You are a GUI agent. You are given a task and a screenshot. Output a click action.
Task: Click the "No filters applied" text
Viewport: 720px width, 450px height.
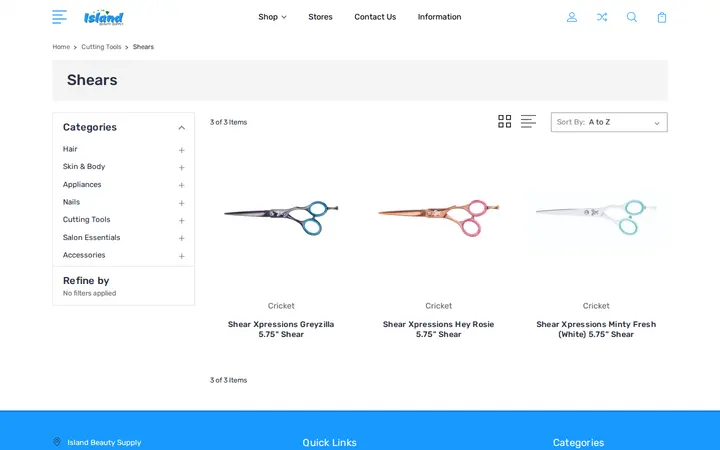pos(90,293)
